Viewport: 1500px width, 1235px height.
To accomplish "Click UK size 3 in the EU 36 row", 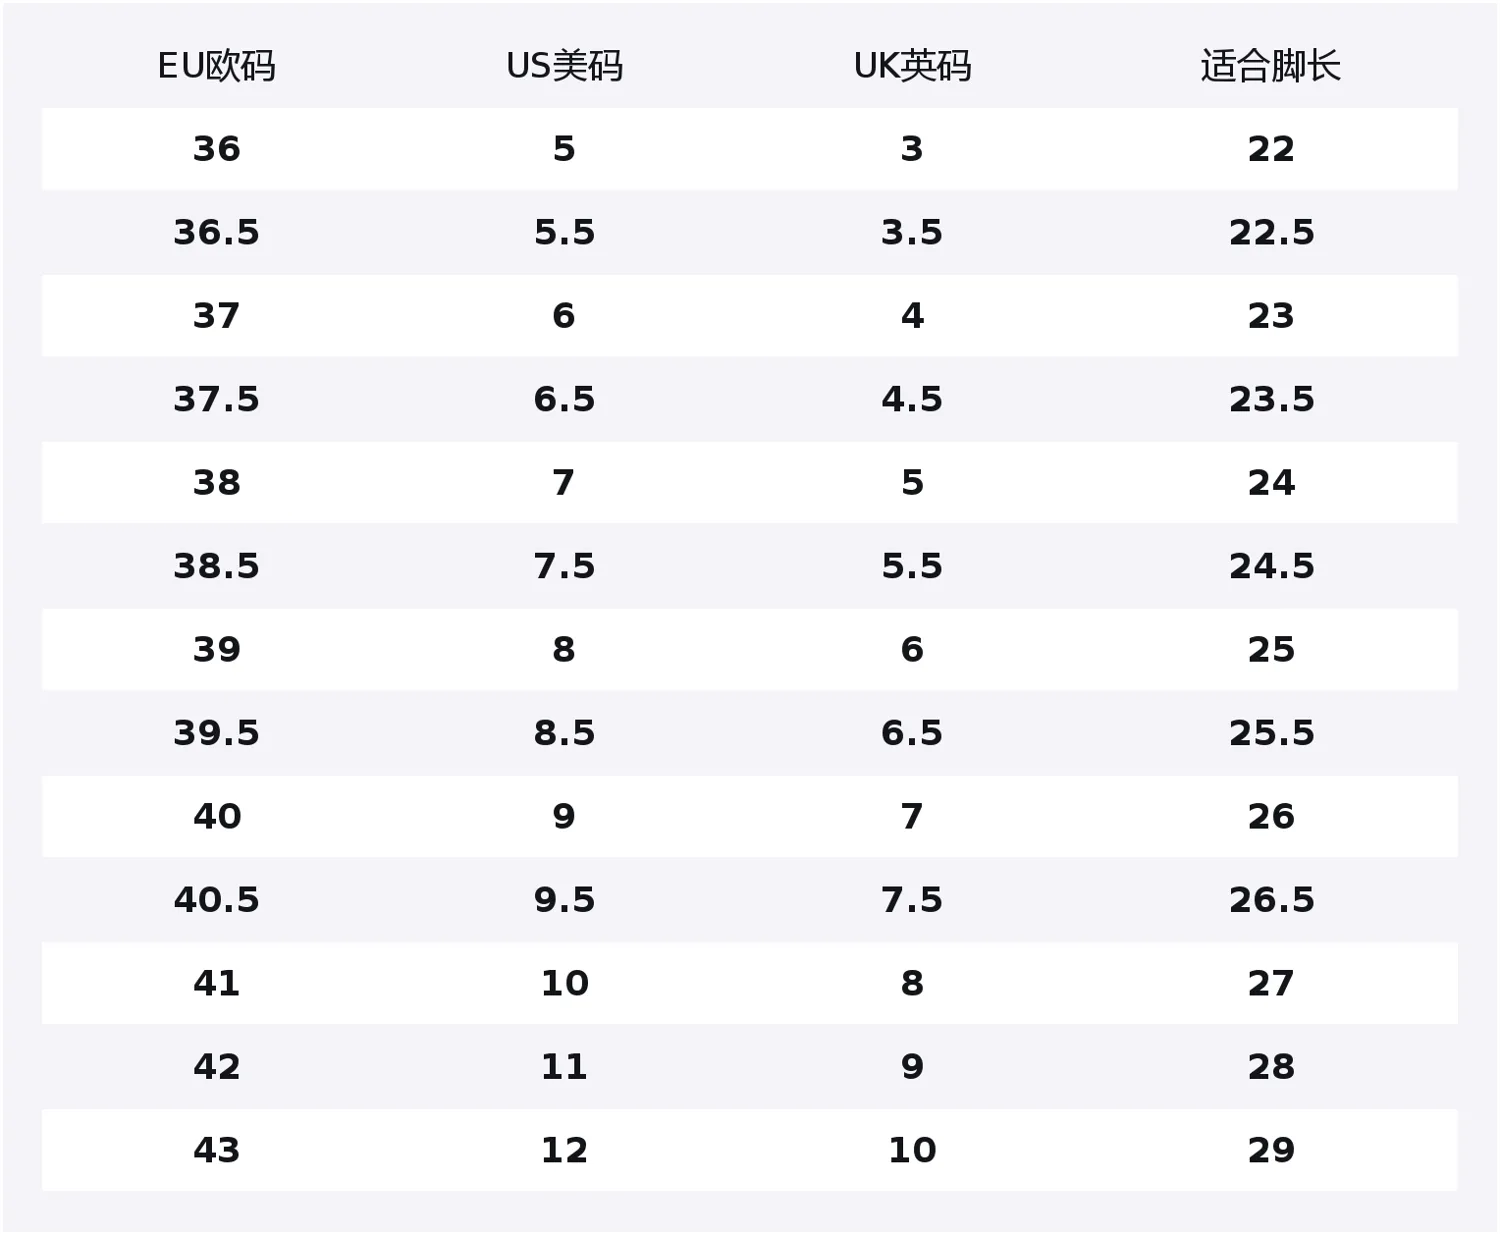I will [912, 149].
